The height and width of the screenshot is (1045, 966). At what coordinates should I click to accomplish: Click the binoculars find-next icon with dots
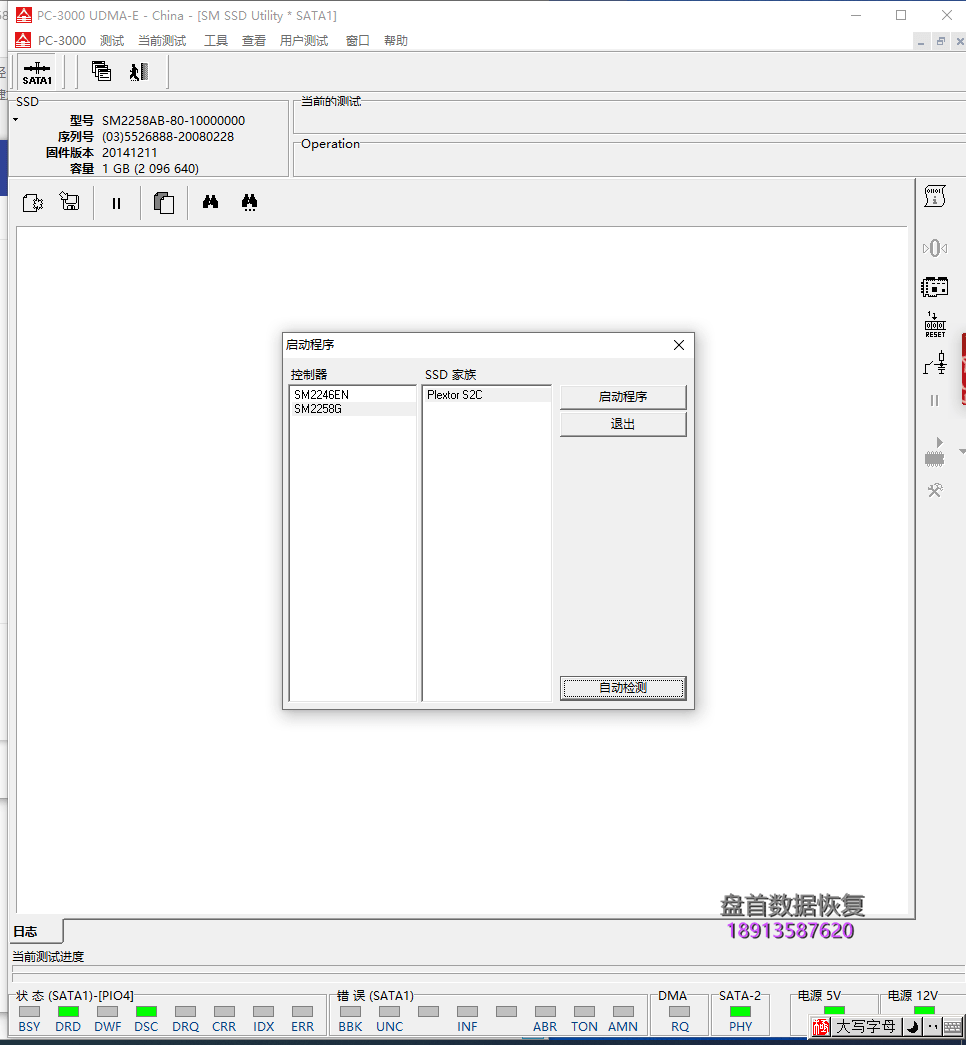[249, 203]
